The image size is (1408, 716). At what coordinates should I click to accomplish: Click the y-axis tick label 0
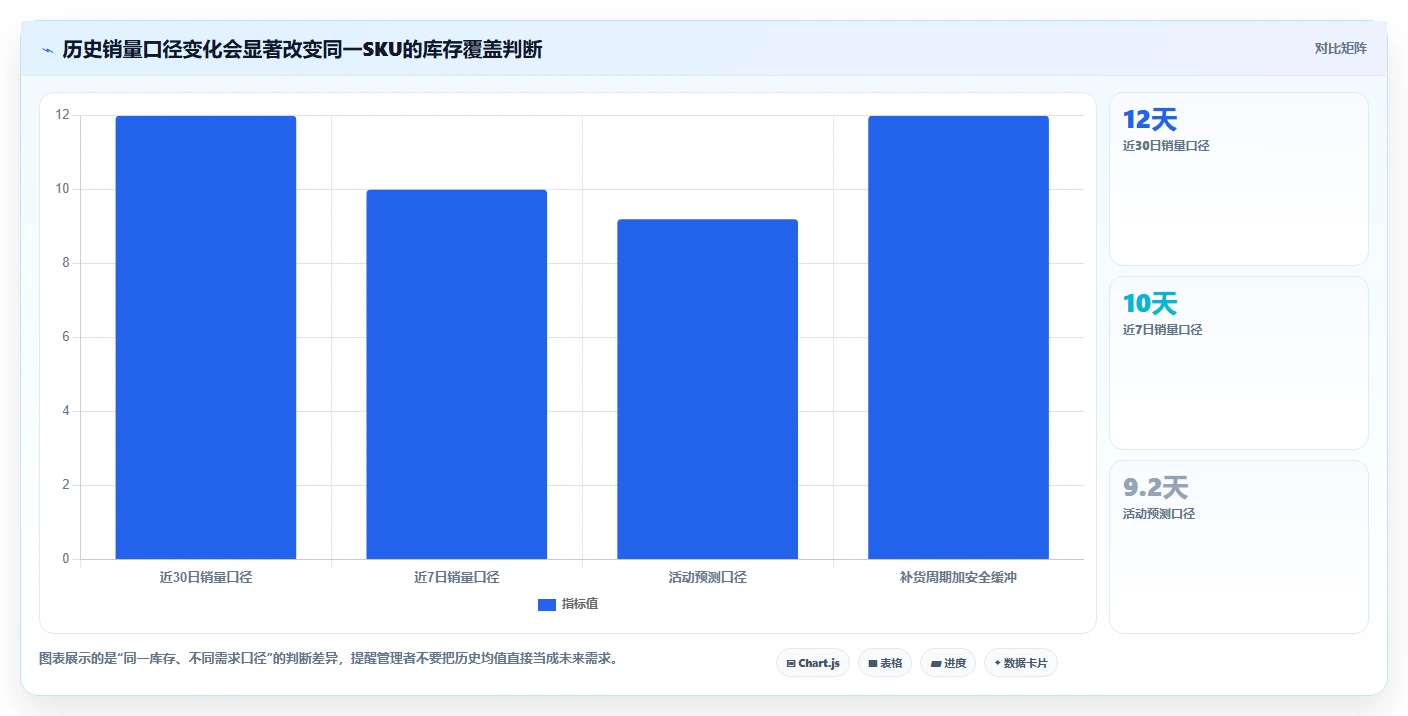(x=66, y=559)
